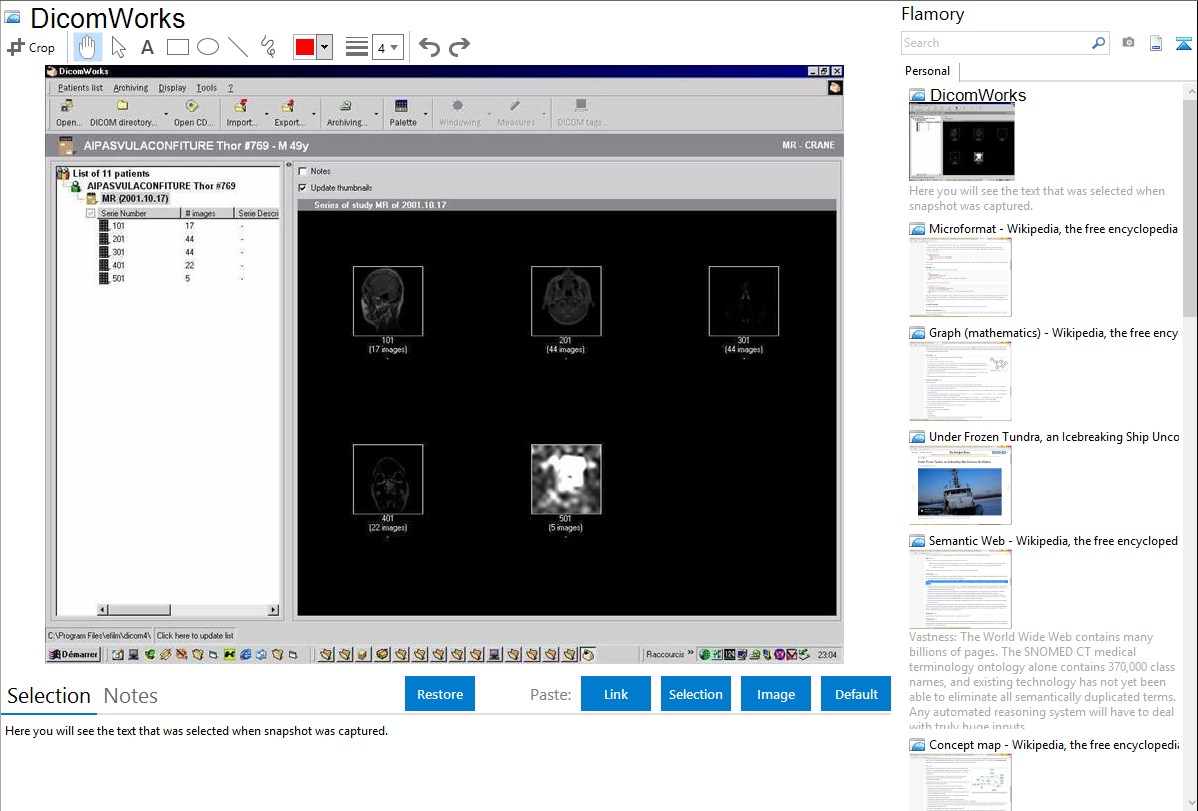Pick the ellipse shape tool
The width and height of the screenshot is (1198, 811).
[208, 47]
